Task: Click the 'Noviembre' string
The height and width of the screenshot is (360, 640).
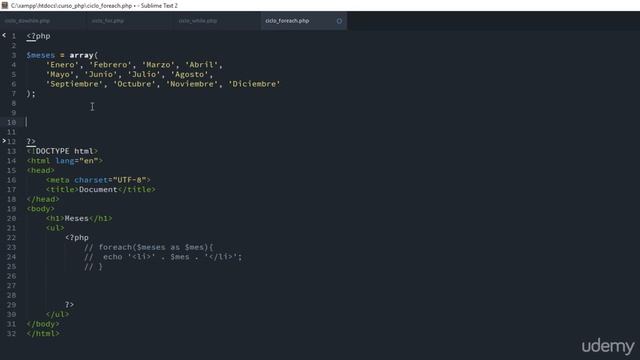Action: click(192, 84)
